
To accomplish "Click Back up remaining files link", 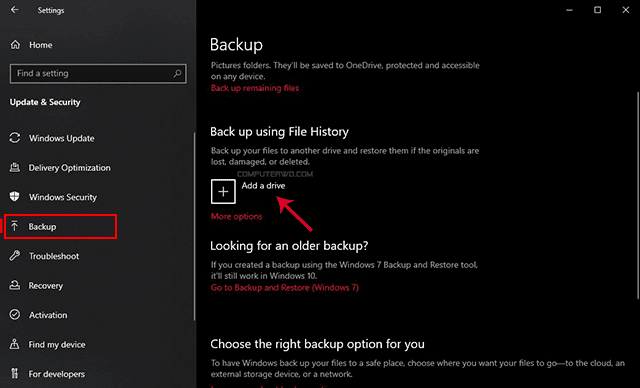I will point(255,88).
